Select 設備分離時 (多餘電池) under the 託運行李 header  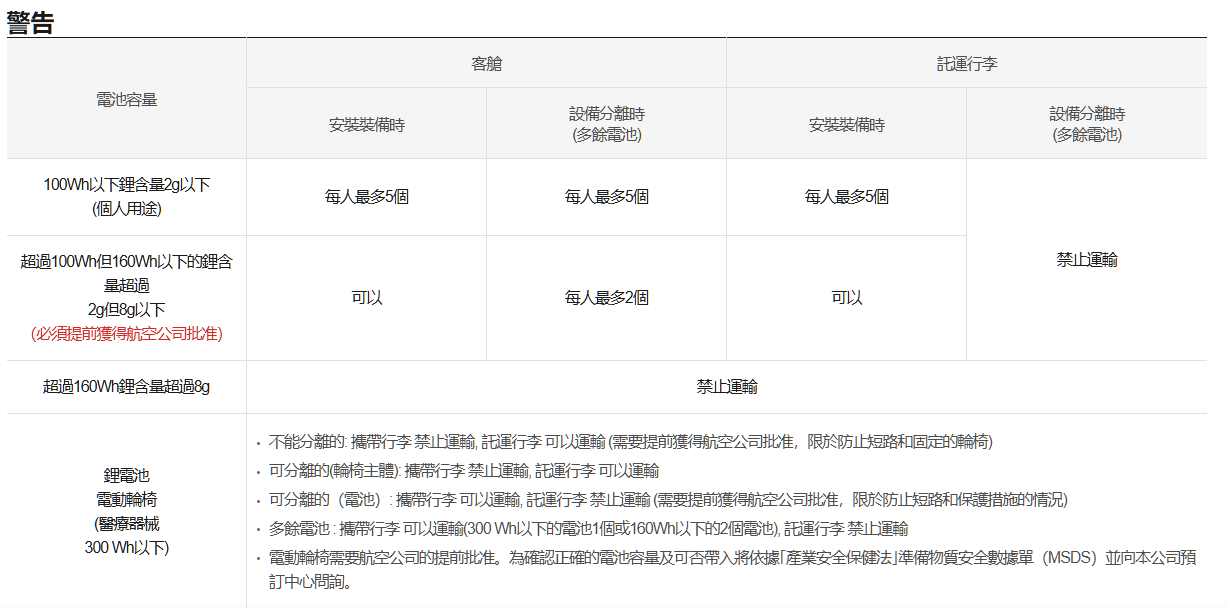click(1087, 124)
